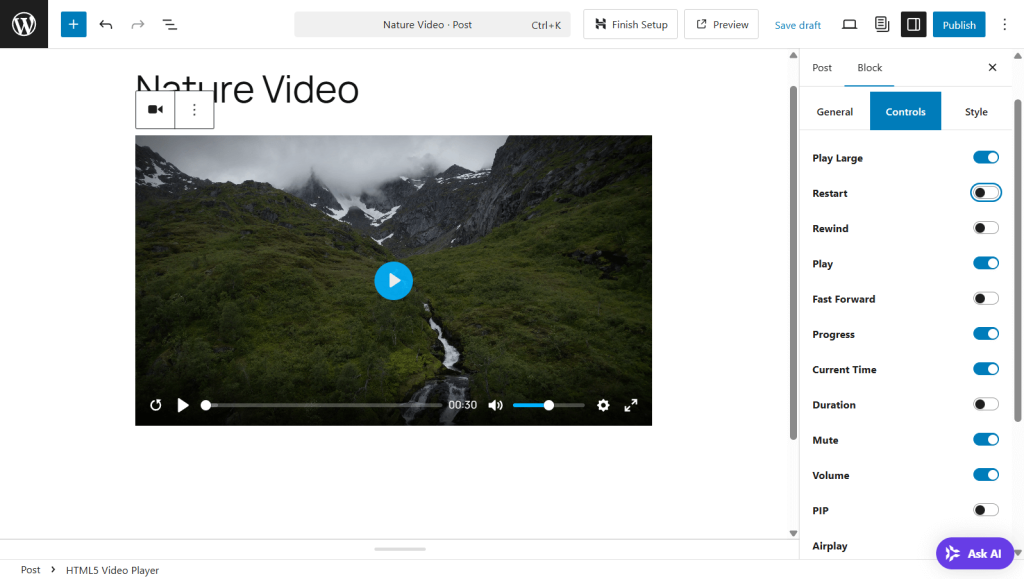Open the block inserter
Viewport: 1024px width, 579px height.
(x=72, y=24)
